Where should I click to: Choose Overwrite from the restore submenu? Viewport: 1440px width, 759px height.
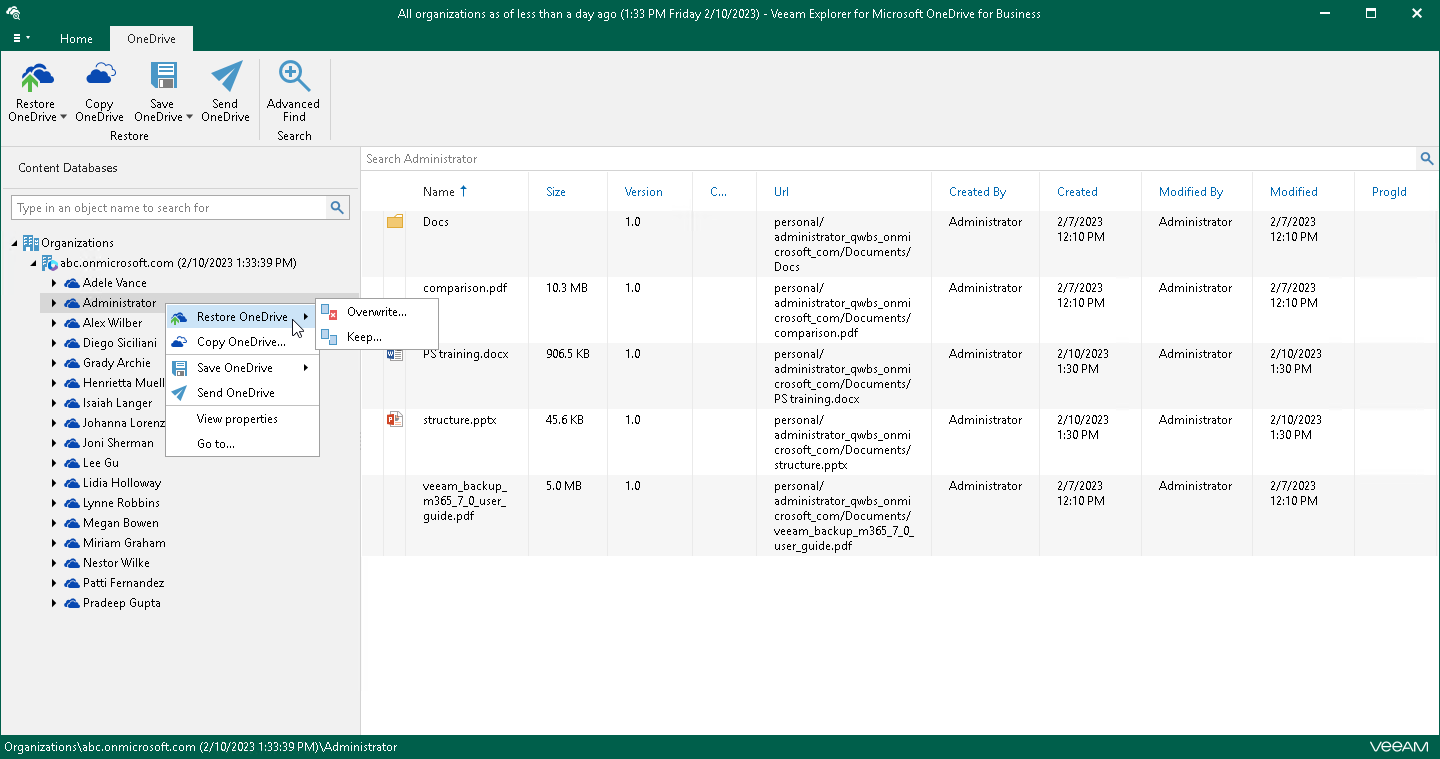[x=376, y=311]
